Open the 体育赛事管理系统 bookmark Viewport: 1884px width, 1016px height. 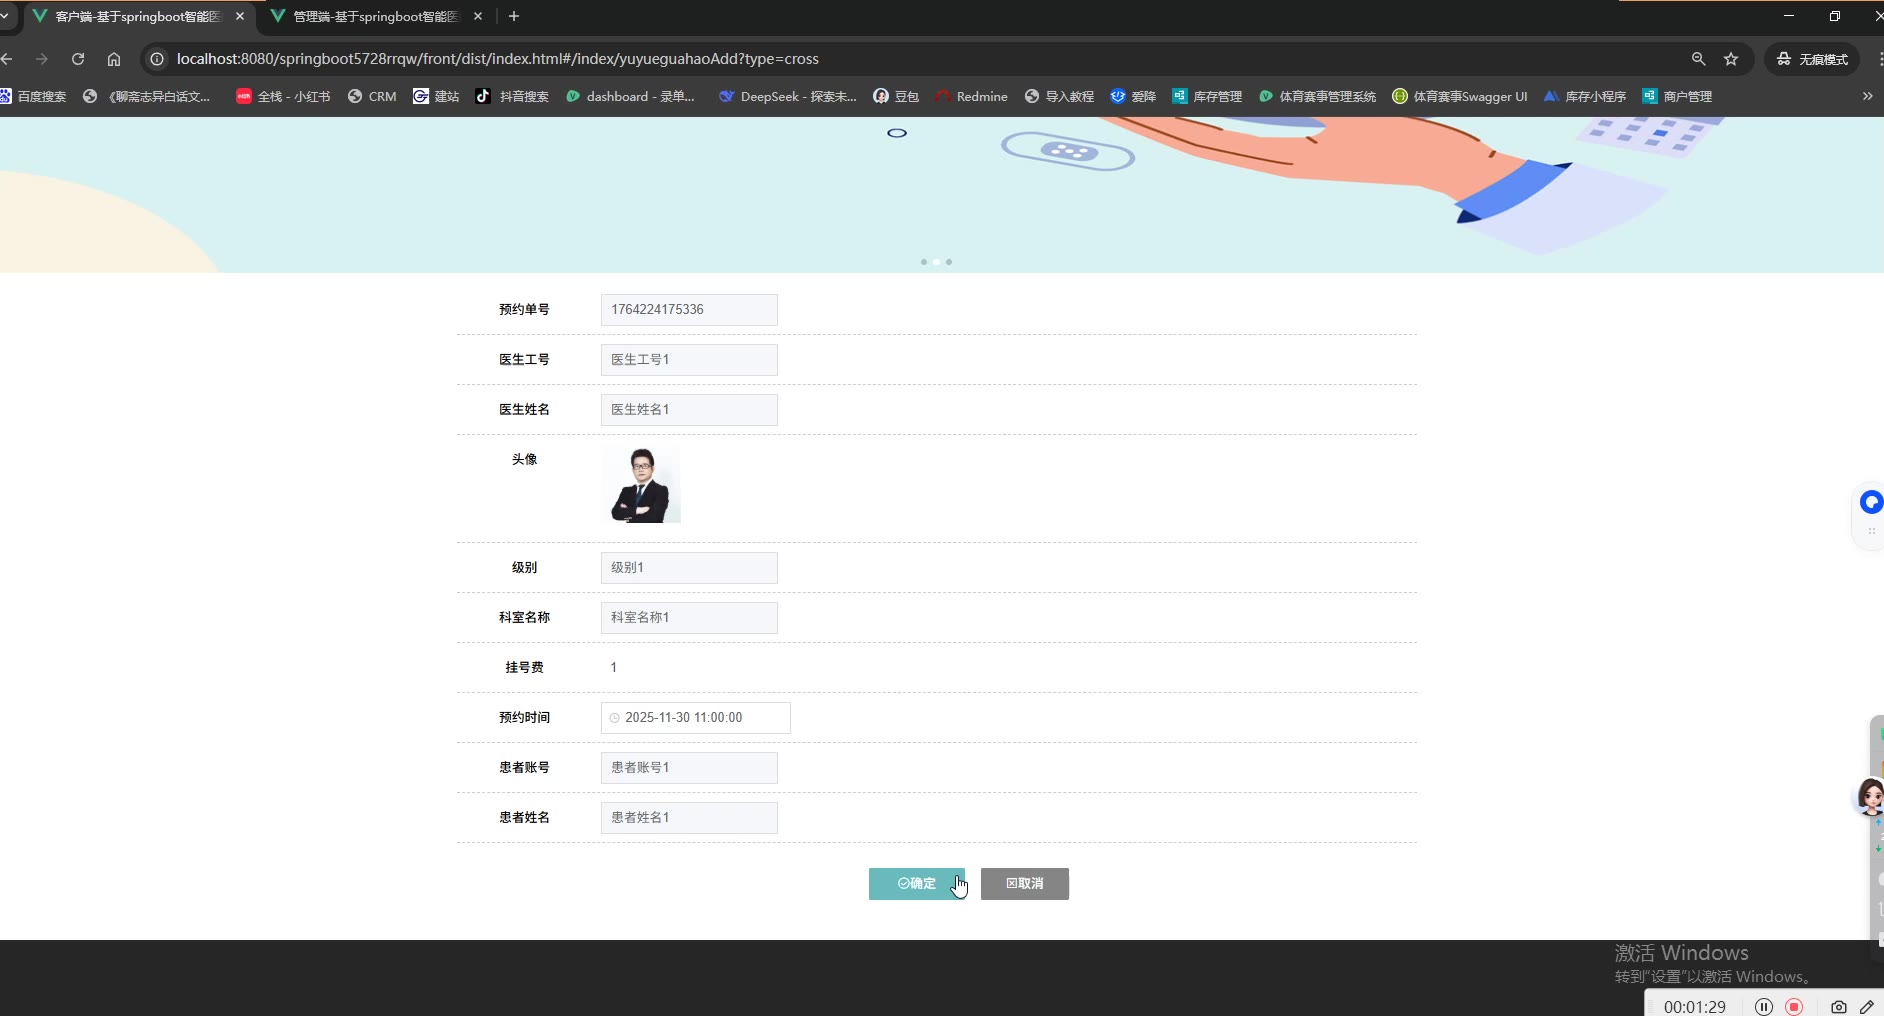pyautogui.click(x=1317, y=96)
